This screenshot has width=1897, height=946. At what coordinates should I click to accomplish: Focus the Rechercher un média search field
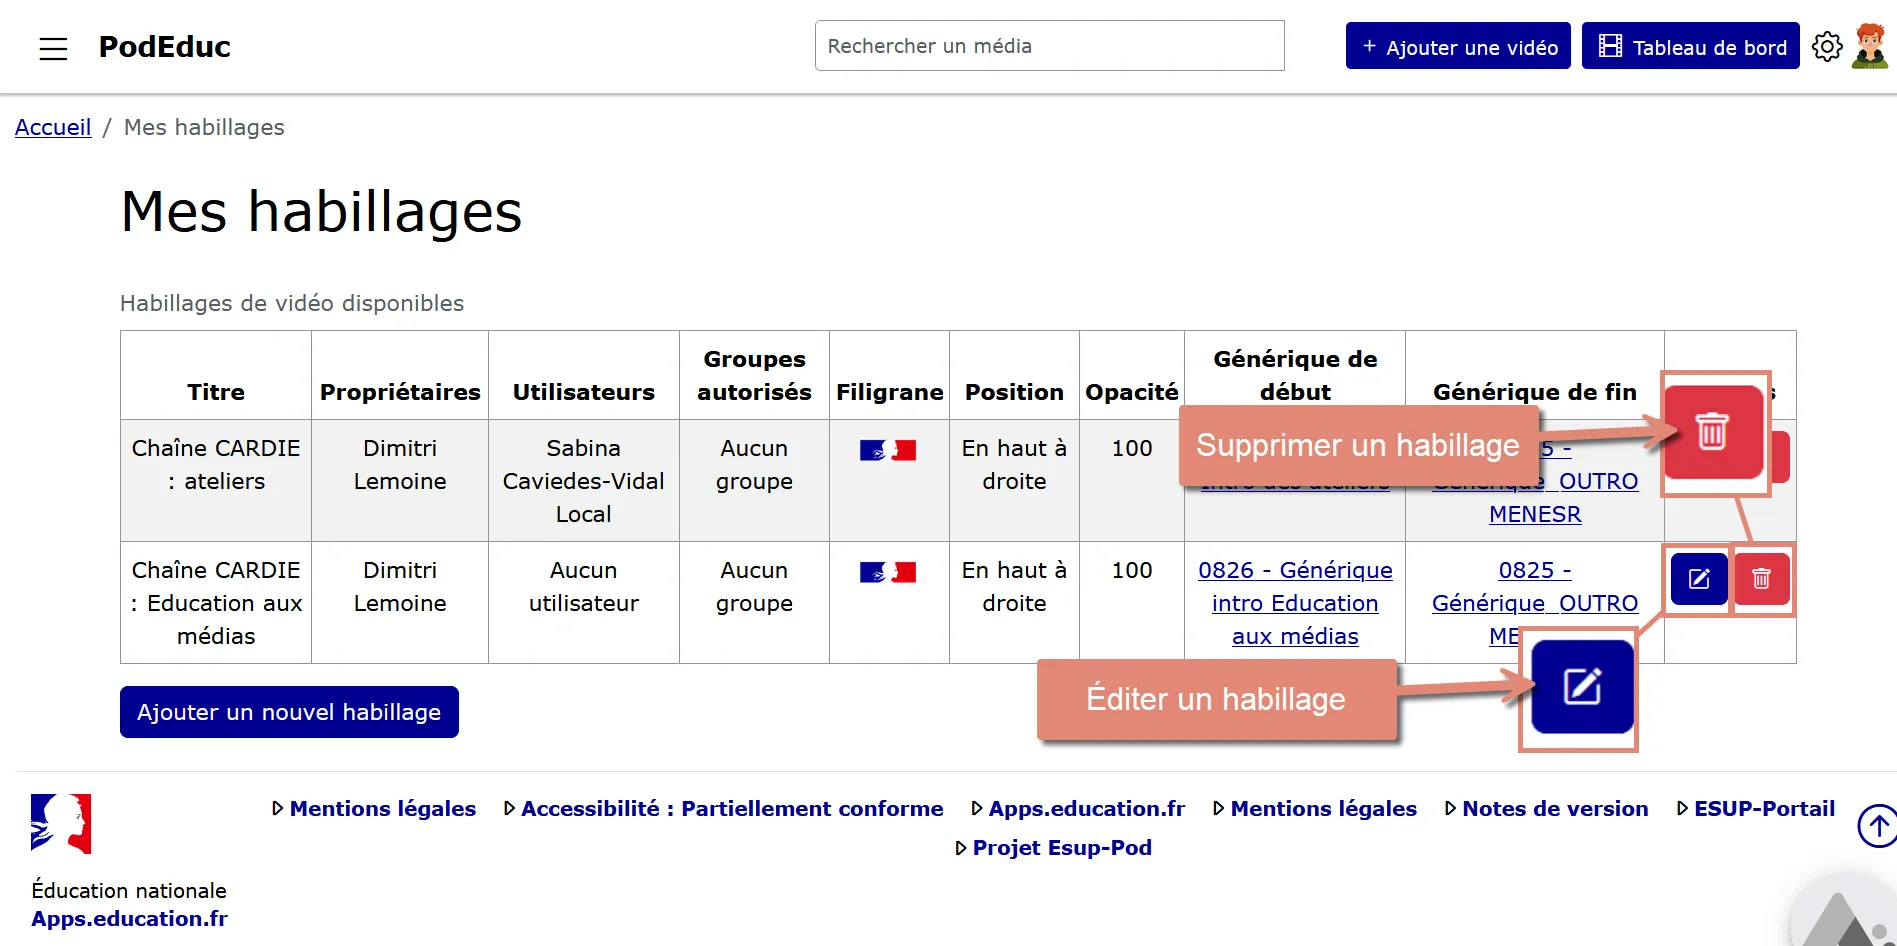pos(1049,46)
